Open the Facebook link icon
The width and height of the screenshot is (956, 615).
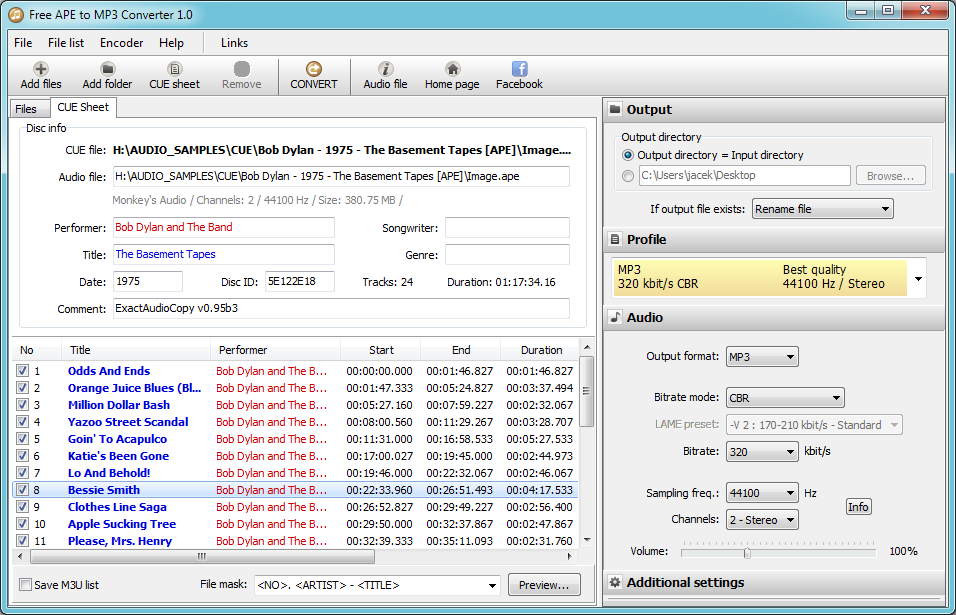[519, 69]
